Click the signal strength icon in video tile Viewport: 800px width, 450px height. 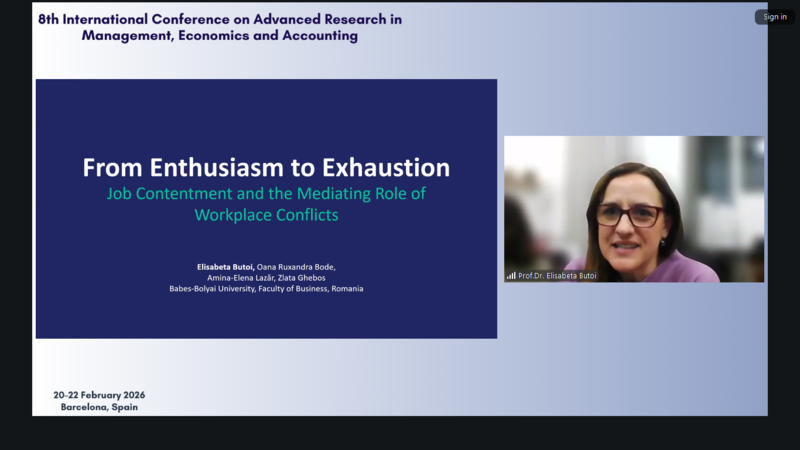click(511, 275)
